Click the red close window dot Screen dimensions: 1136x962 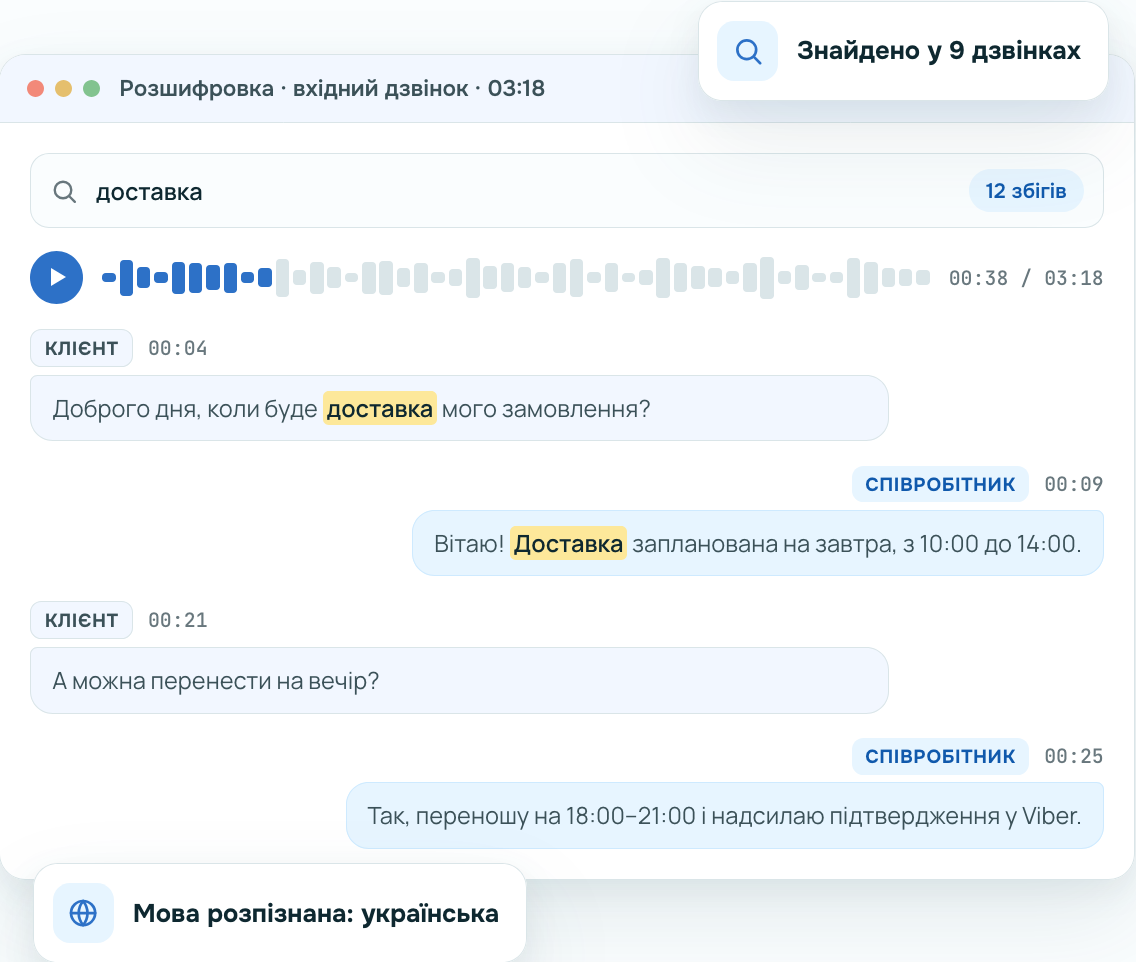pos(36,88)
